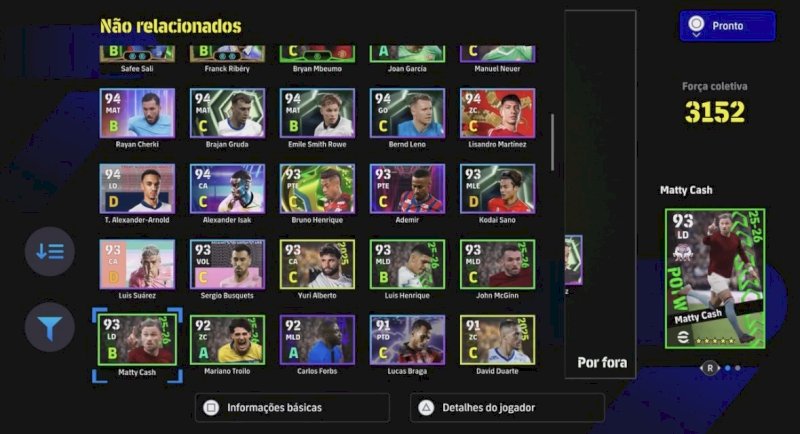The width and height of the screenshot is (800, 434).
Task: Select the Lisandro Martínez player card
Action: coord(497,113)
